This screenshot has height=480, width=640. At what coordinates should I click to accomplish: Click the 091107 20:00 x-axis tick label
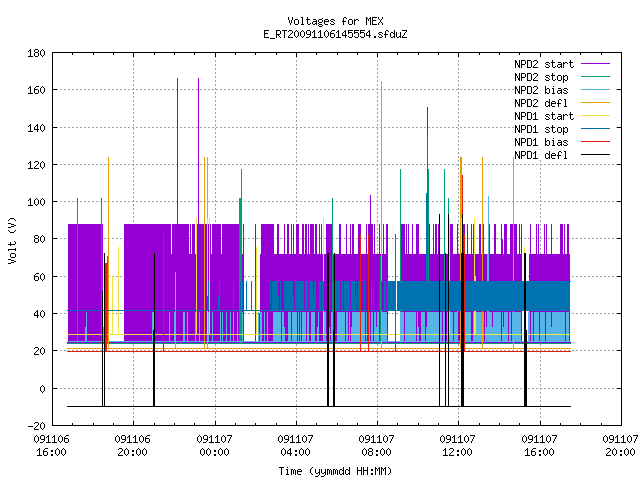[620, 446]
